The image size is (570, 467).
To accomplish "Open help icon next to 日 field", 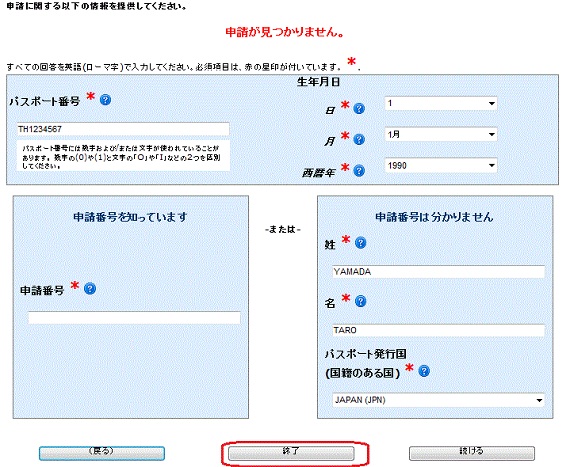I will [x=359, y=108].
